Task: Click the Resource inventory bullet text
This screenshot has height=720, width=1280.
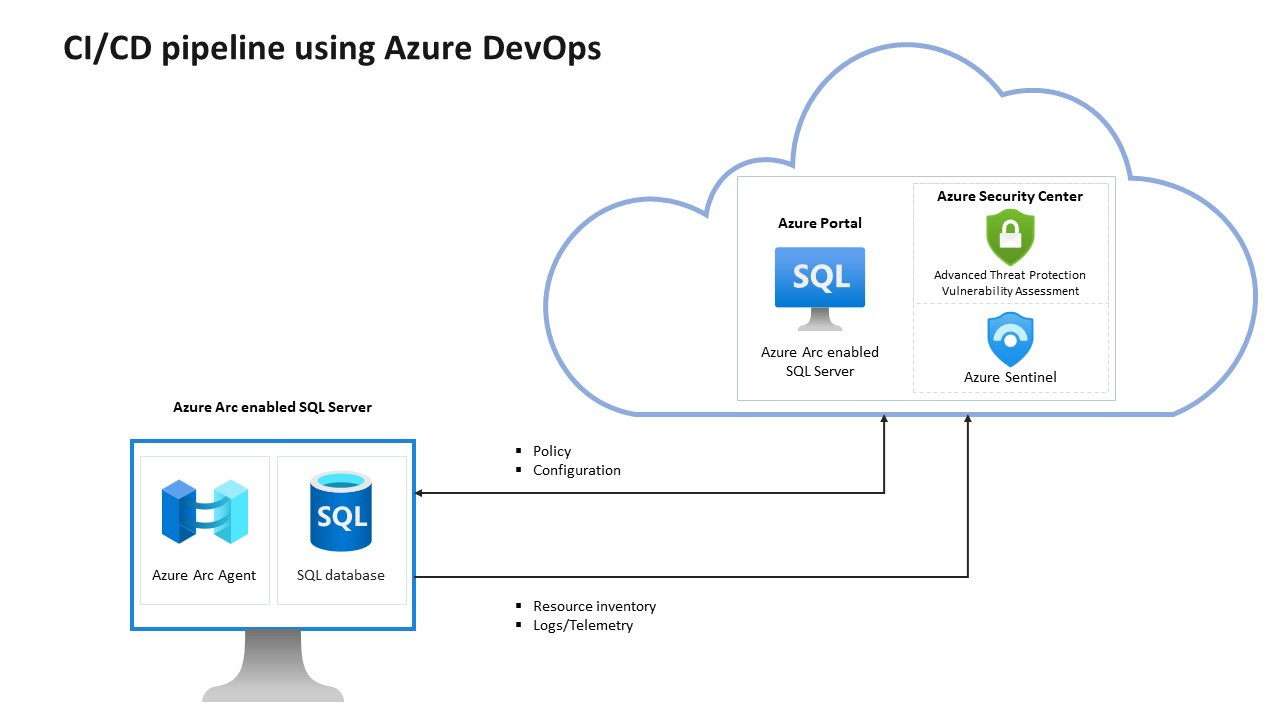Action: [x=595, y=606]
